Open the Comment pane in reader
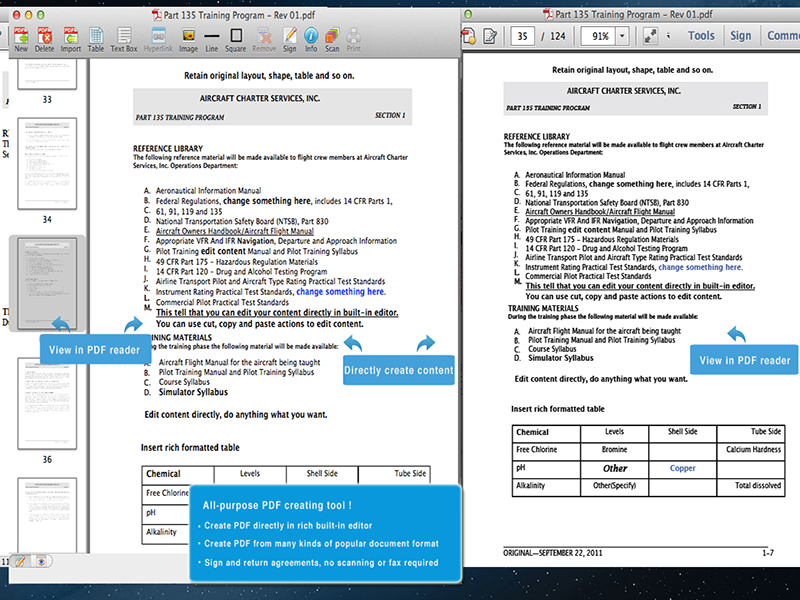 pyautogui.click(x=783, y=36)
